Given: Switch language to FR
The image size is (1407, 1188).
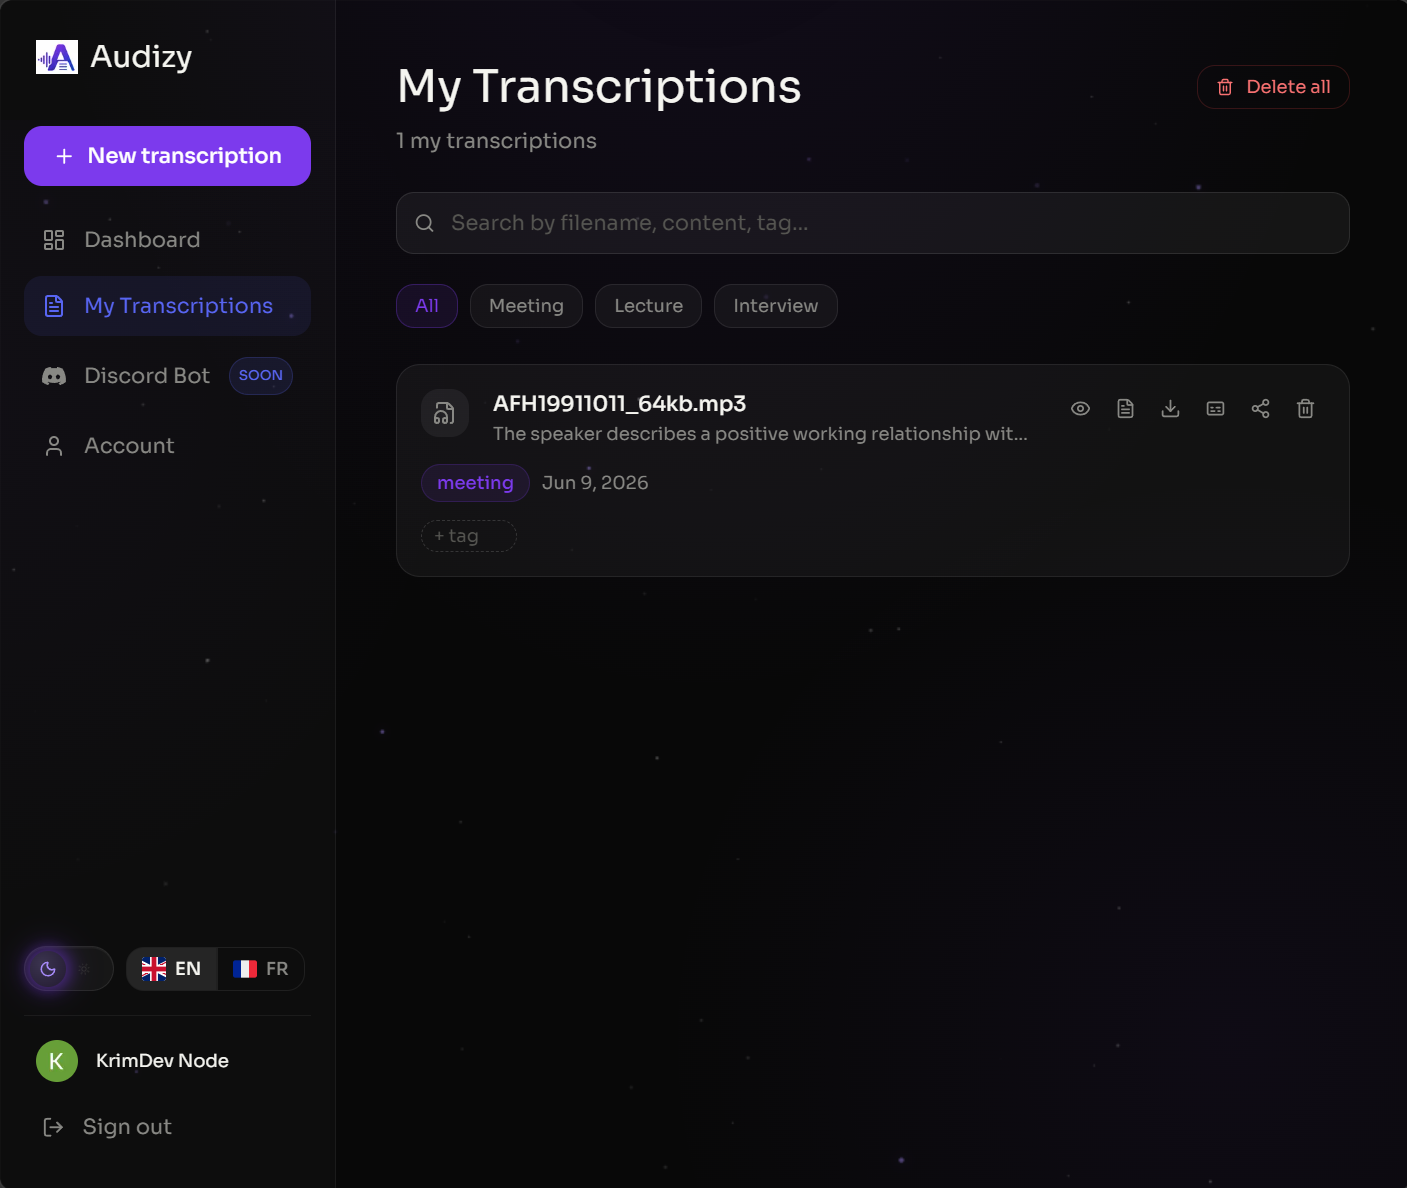Looking at the screenshot, I should 261,969.
